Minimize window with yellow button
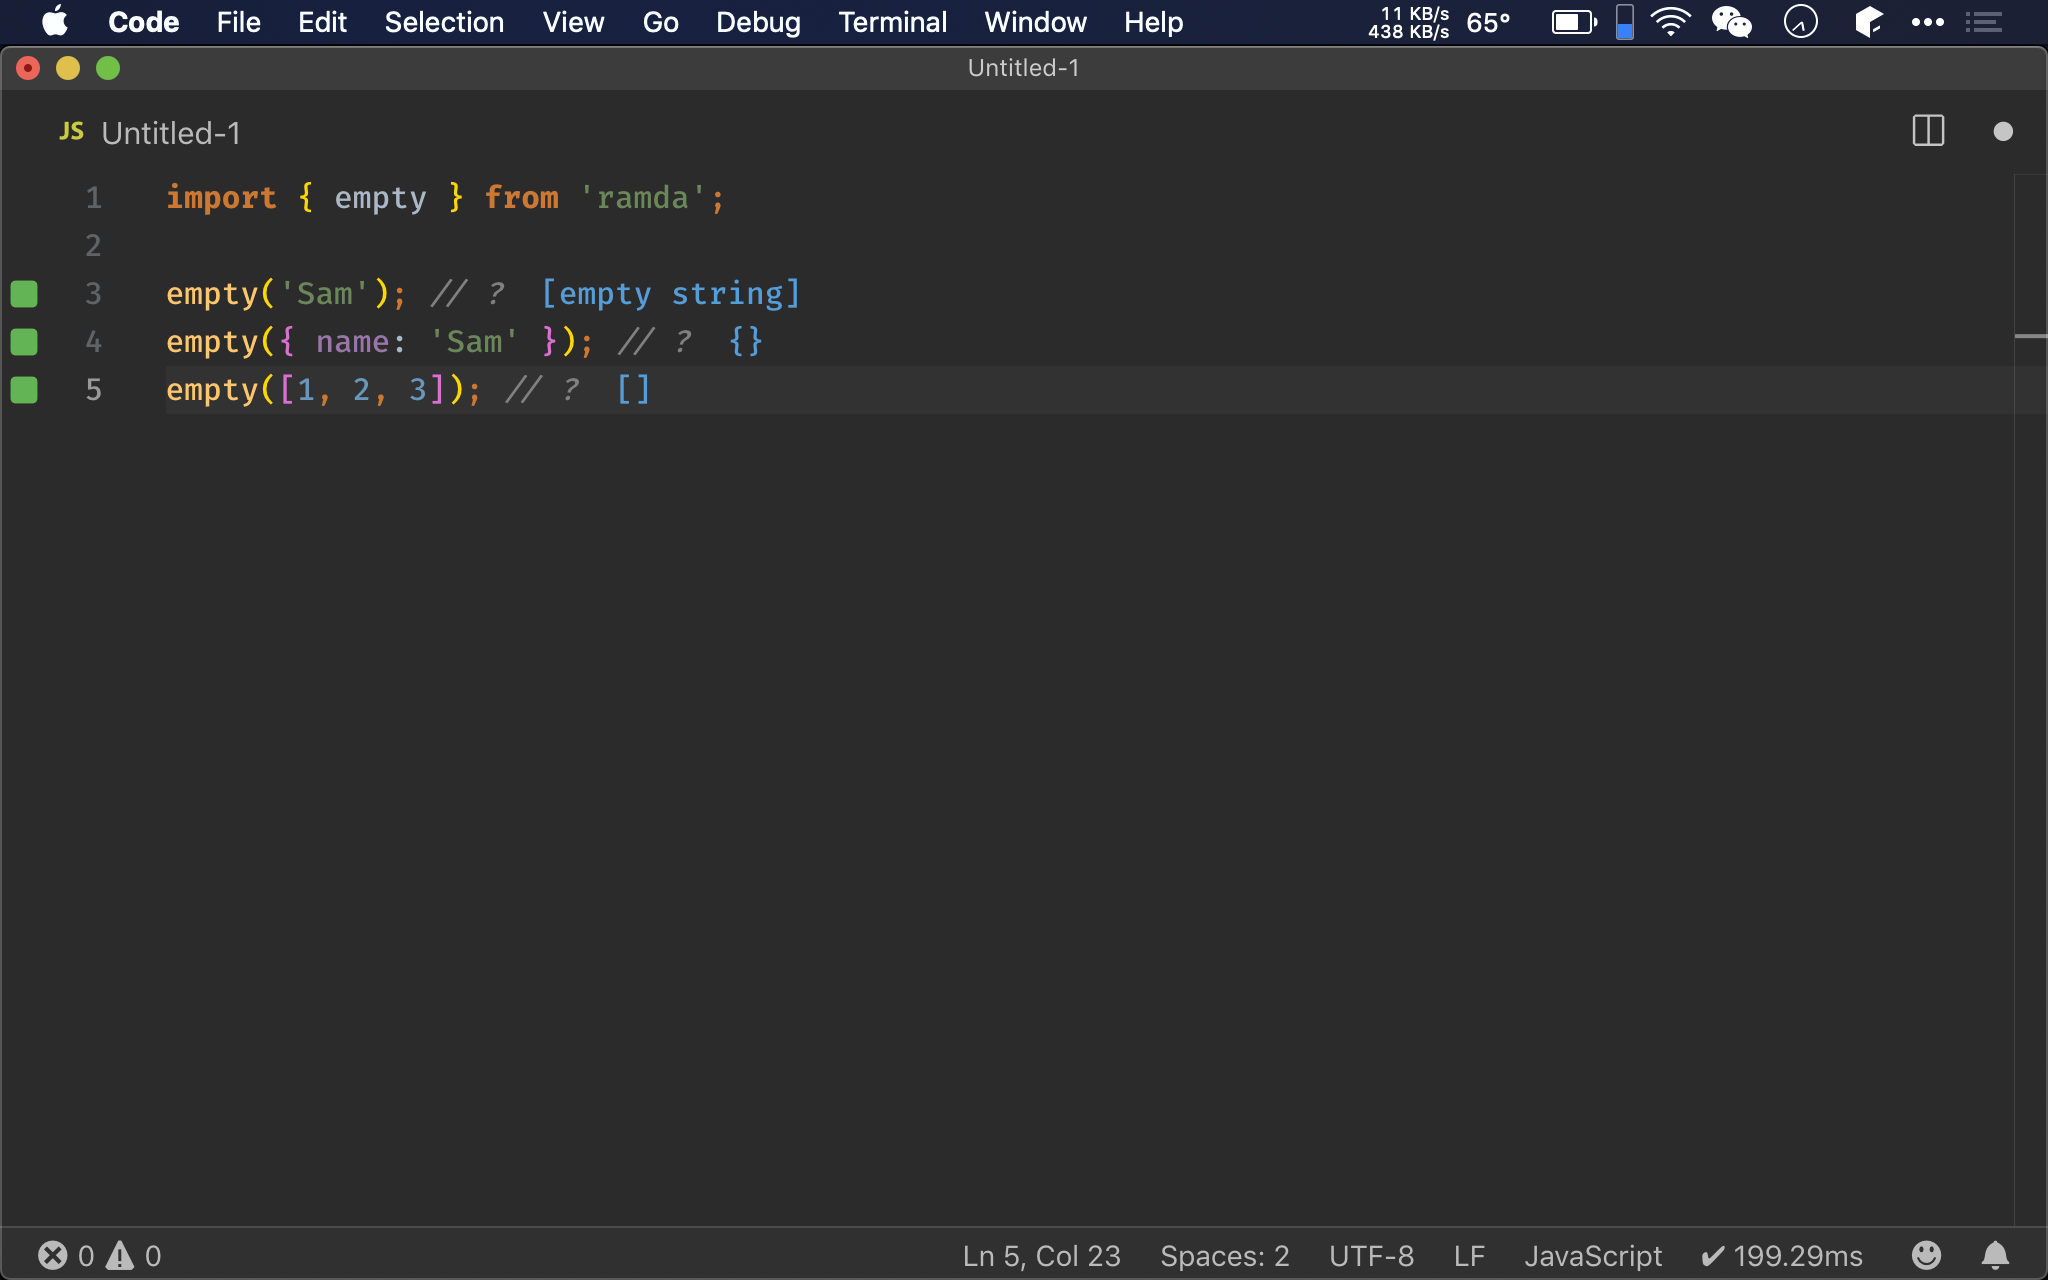This screenshot has height=1280, width=2048. [x=68, y=68]
